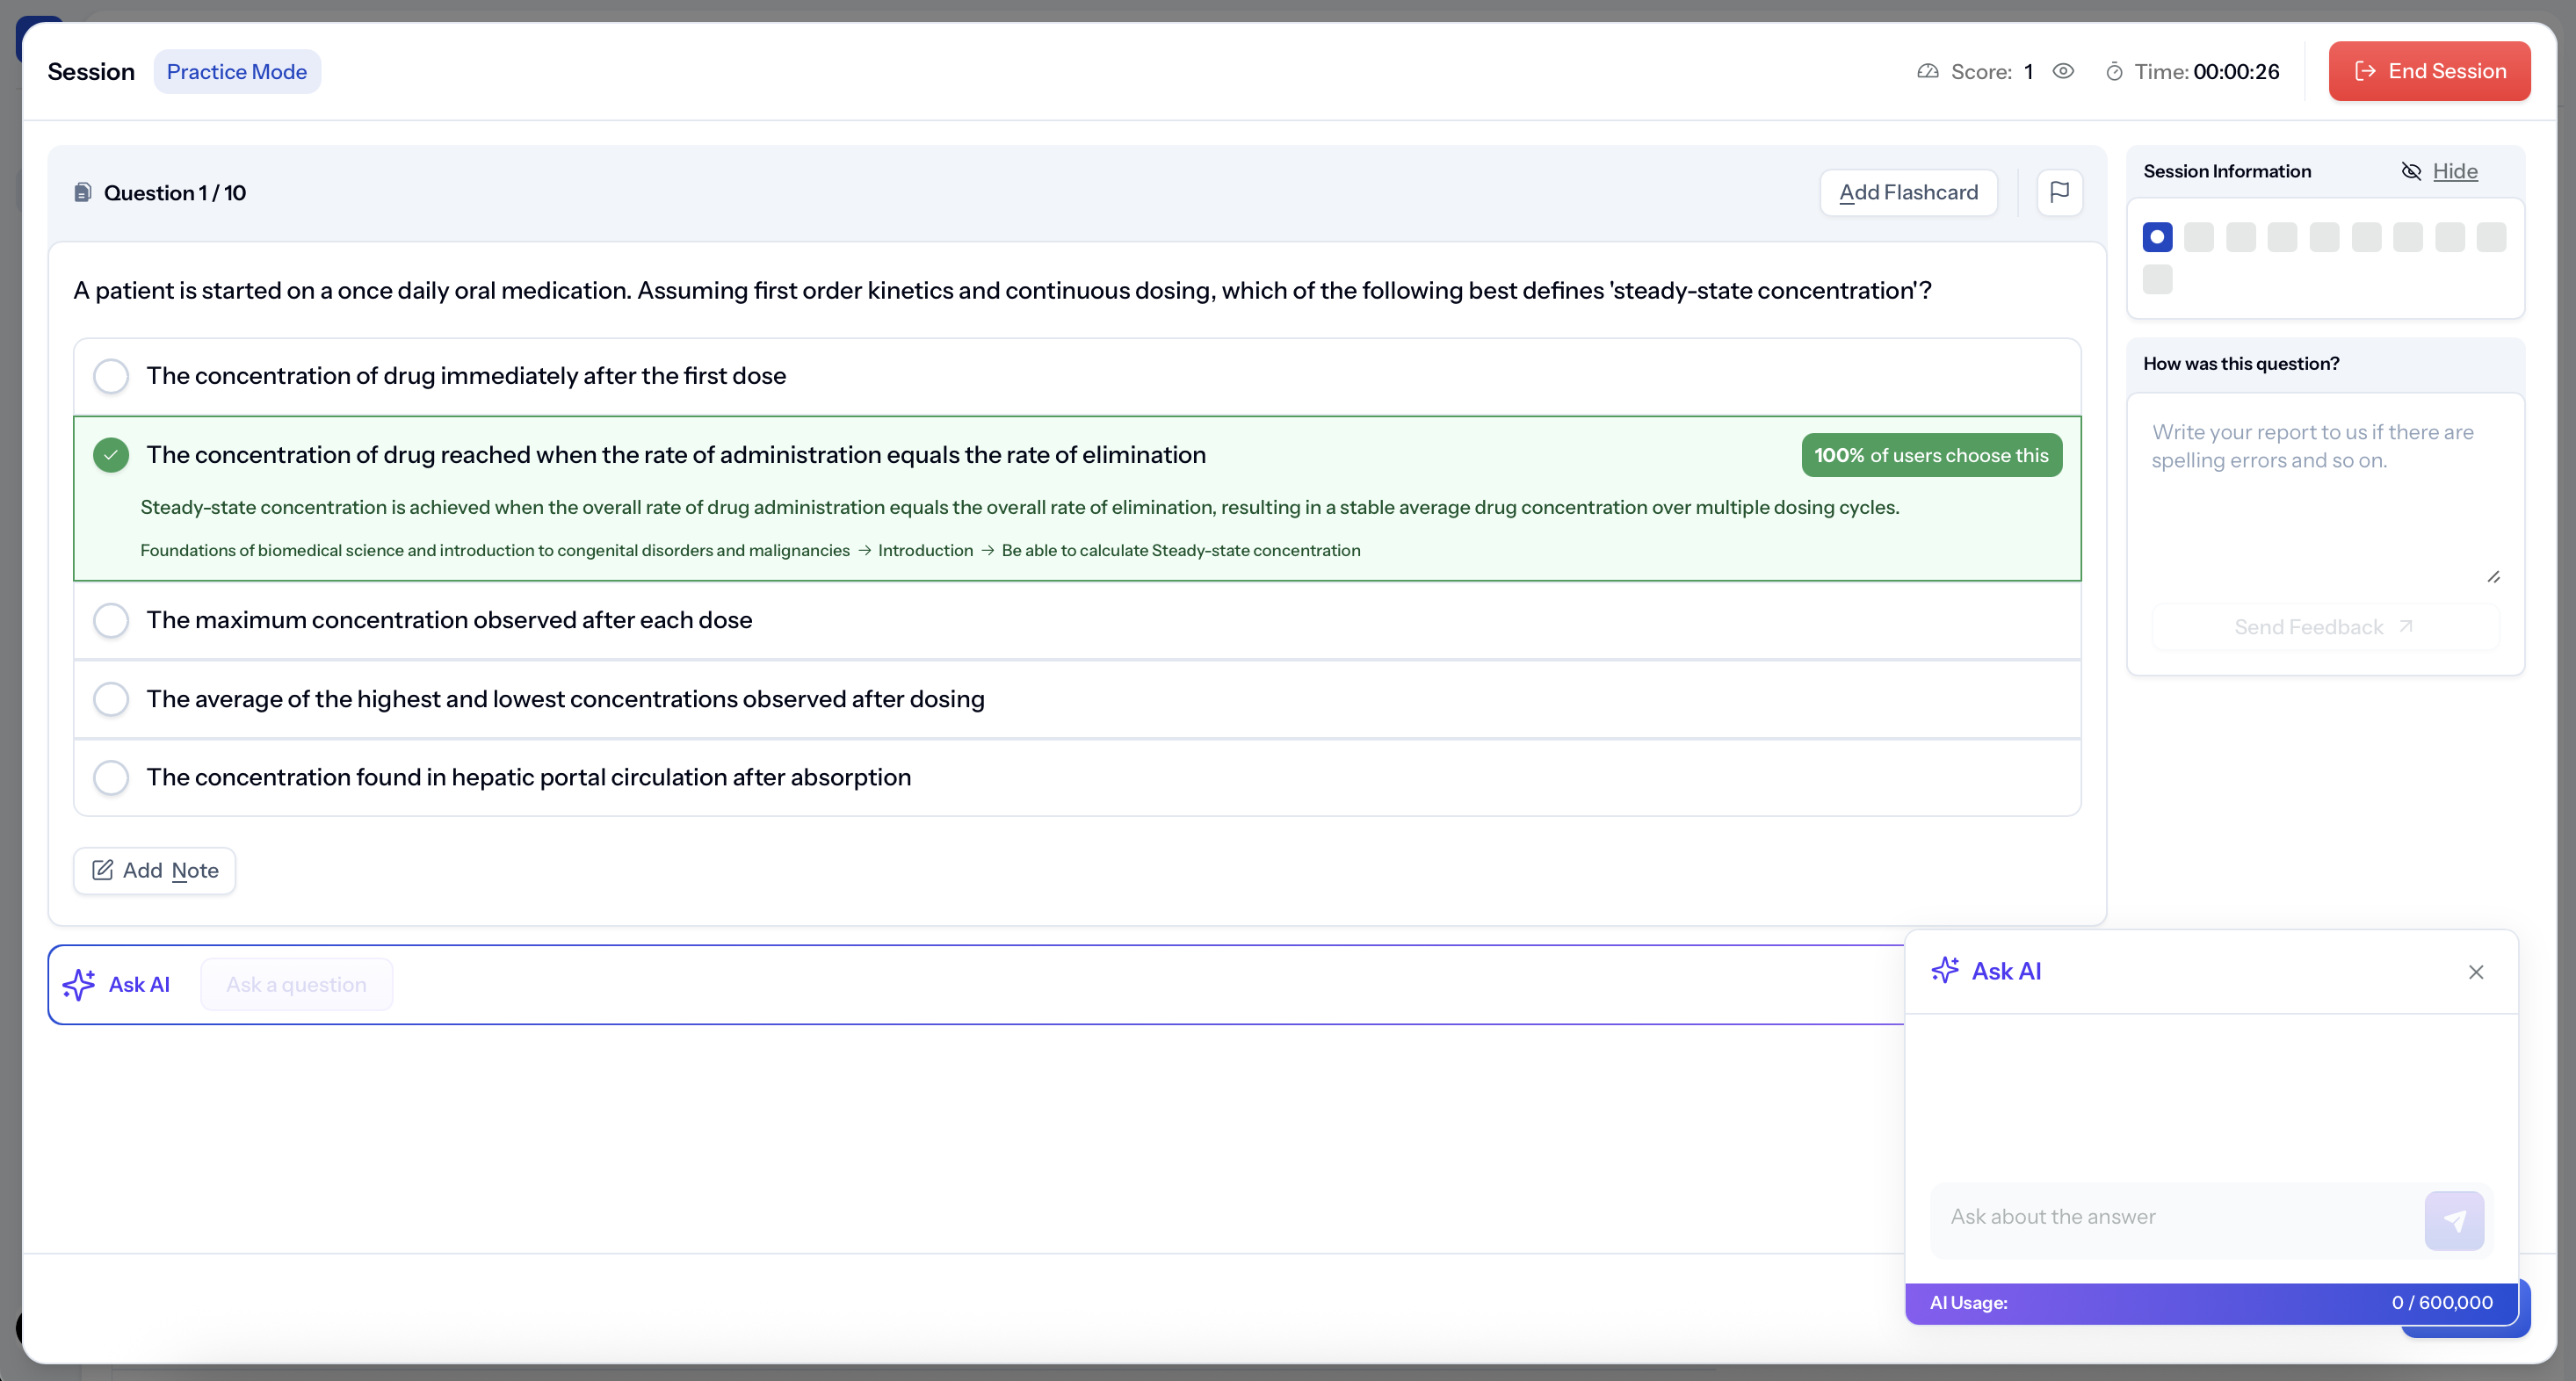Flag this question with the flag icon
This screenshot has height=1381, width=2576.
point(2059,192)
